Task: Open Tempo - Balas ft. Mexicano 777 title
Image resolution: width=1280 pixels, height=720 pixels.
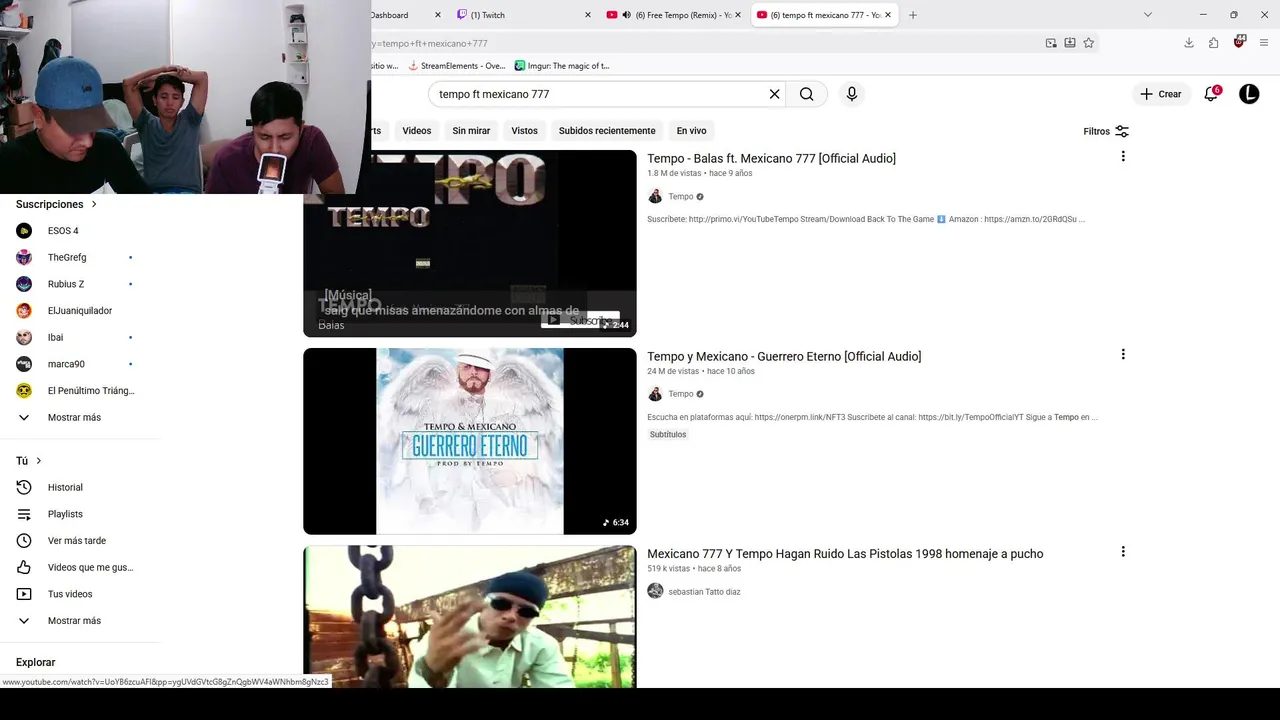Action: (771, 158)
